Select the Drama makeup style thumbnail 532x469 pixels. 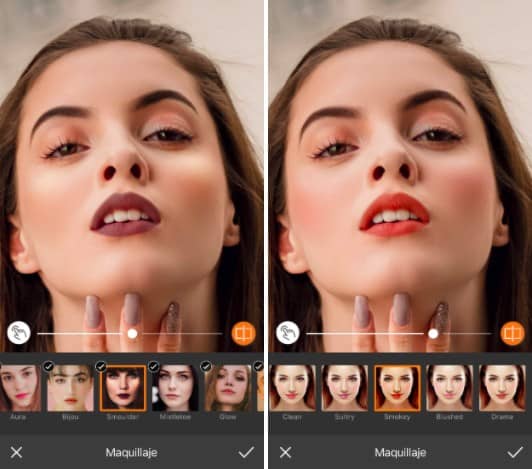(502, 388)
